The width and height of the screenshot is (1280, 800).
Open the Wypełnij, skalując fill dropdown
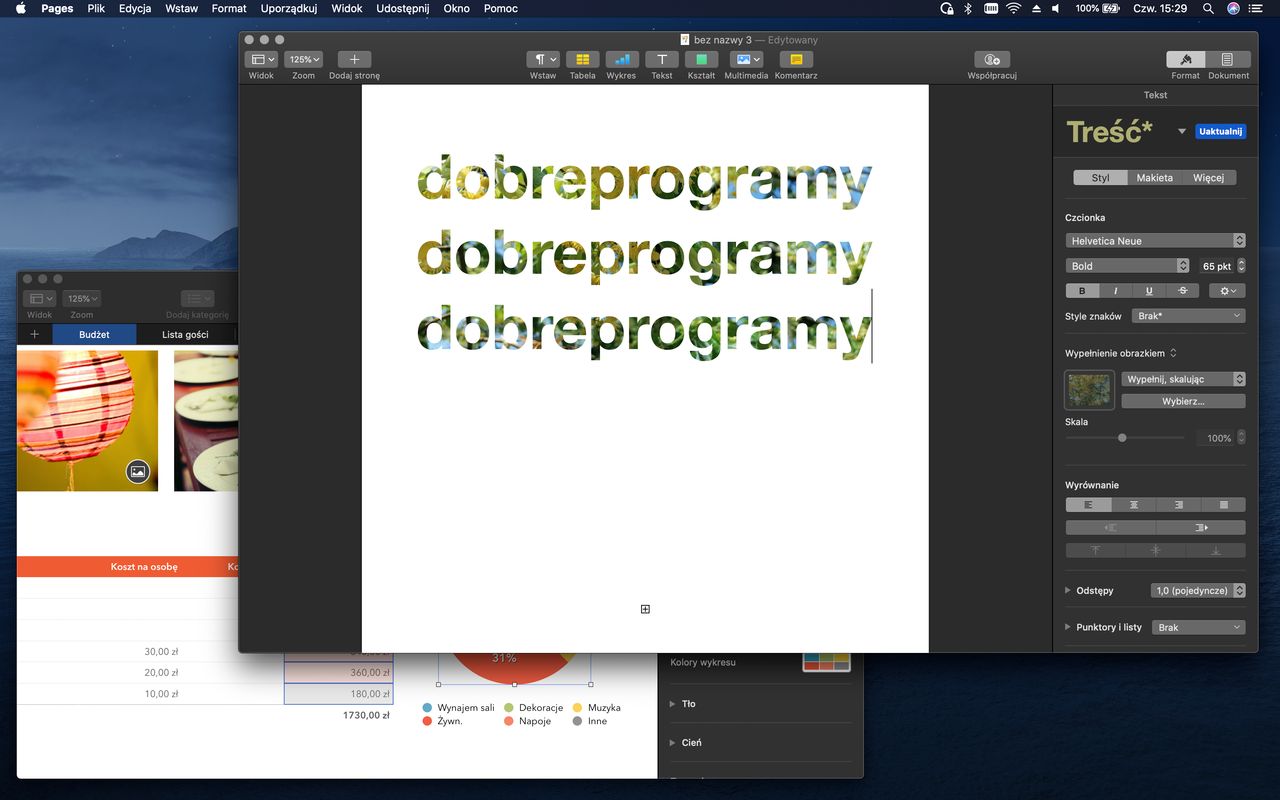tap(1183, 379)
